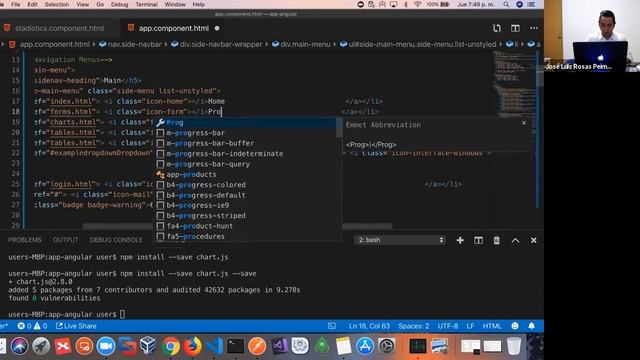Kill the terminal with trash icon
Screen dimensions: 640x360
click(496, 240)
